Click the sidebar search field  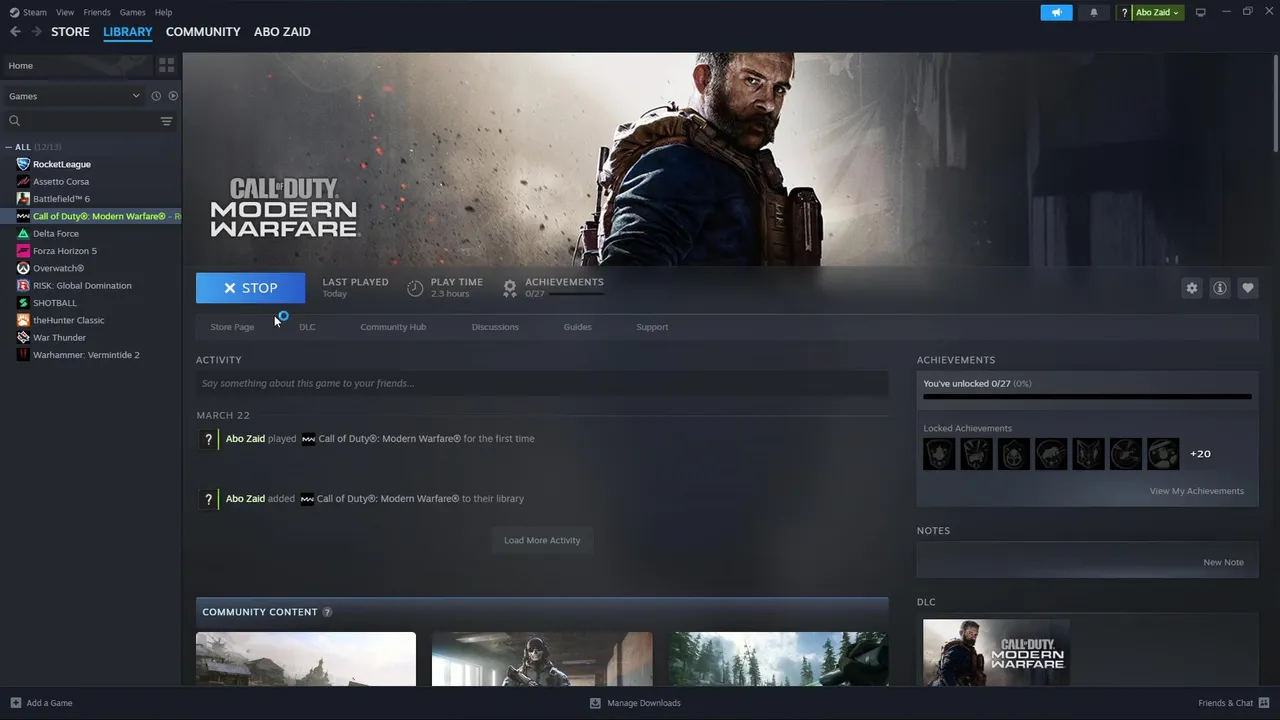[x=90, y=121]
